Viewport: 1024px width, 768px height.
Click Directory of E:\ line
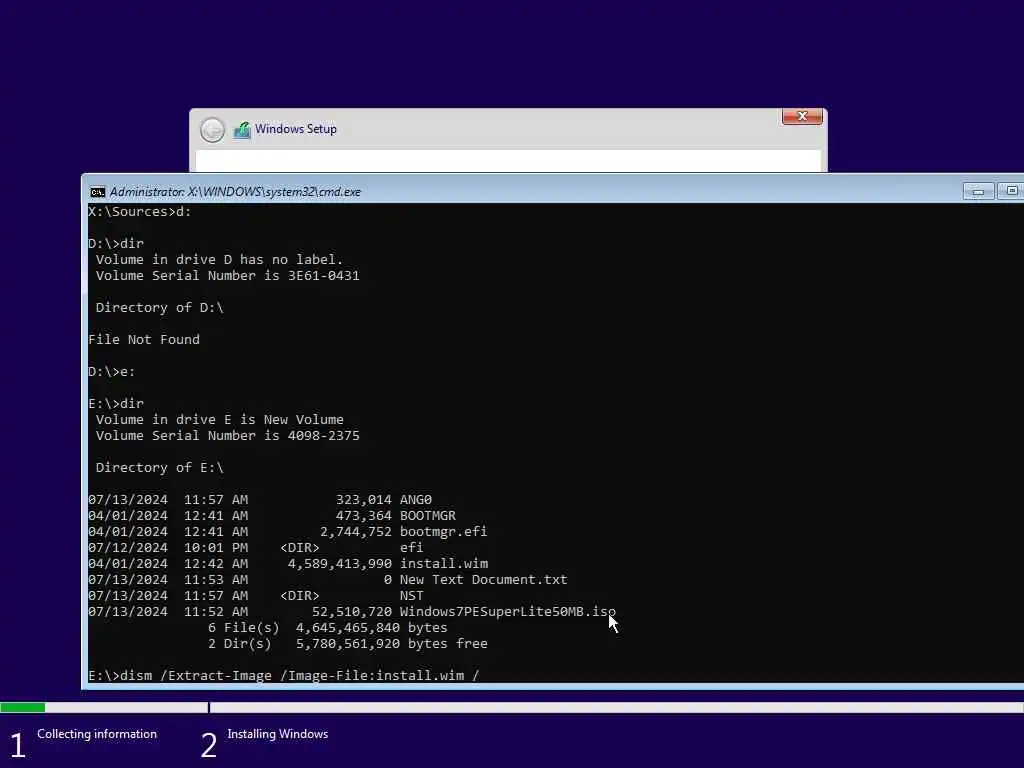[159, 468]
